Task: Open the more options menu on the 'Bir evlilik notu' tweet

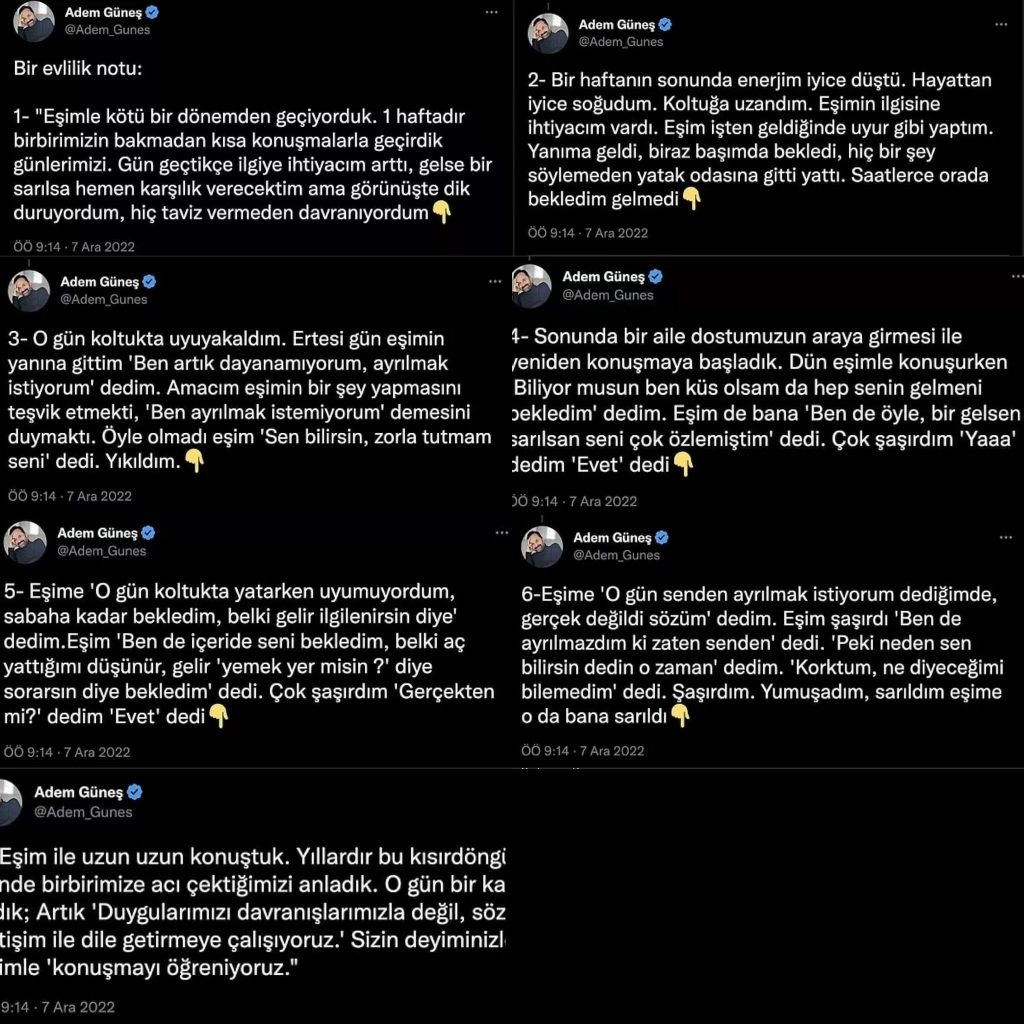Action: tap(491, 12)
